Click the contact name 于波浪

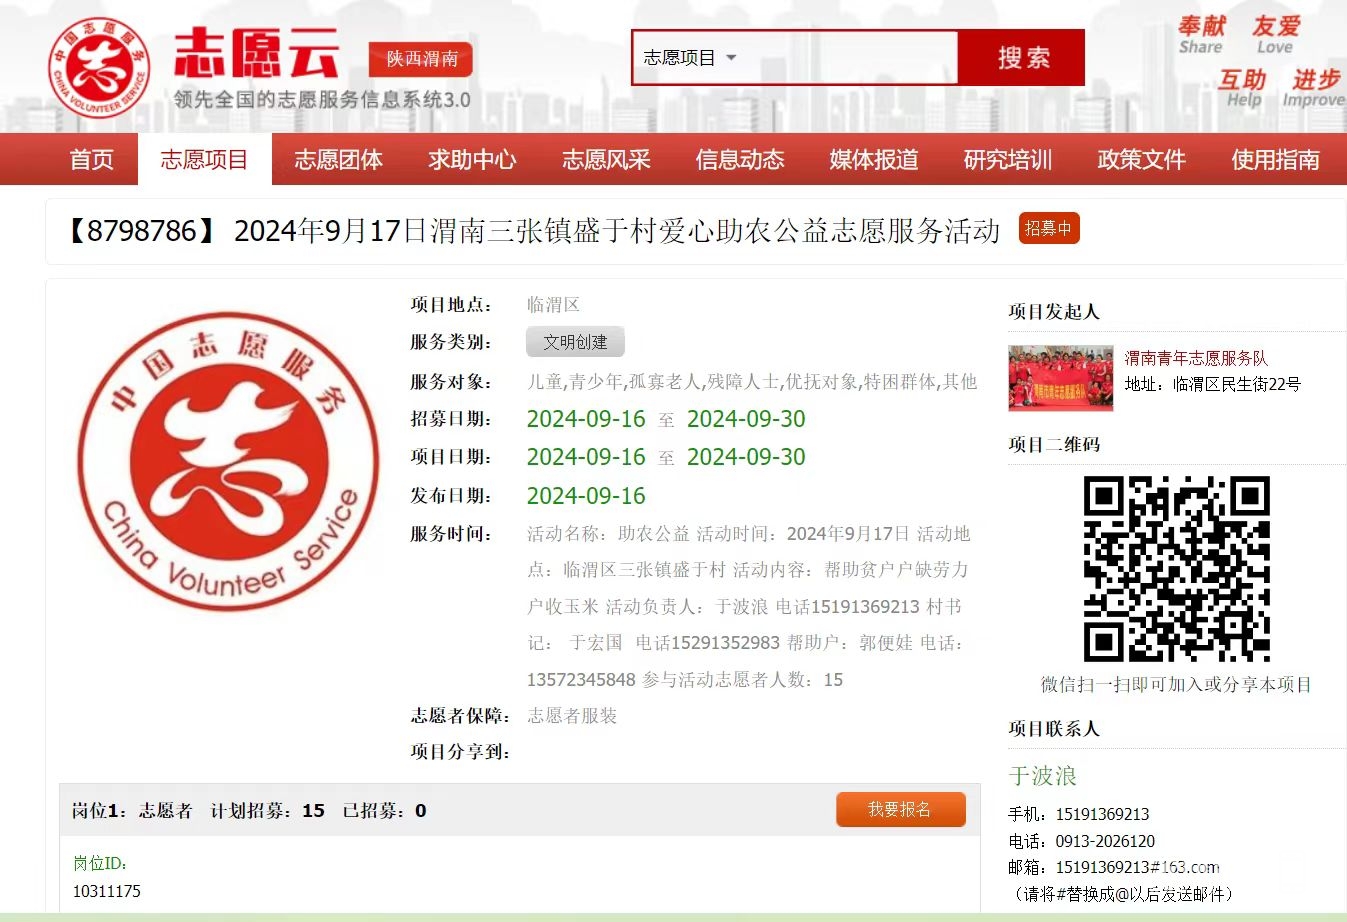(x=1043, y=776)
